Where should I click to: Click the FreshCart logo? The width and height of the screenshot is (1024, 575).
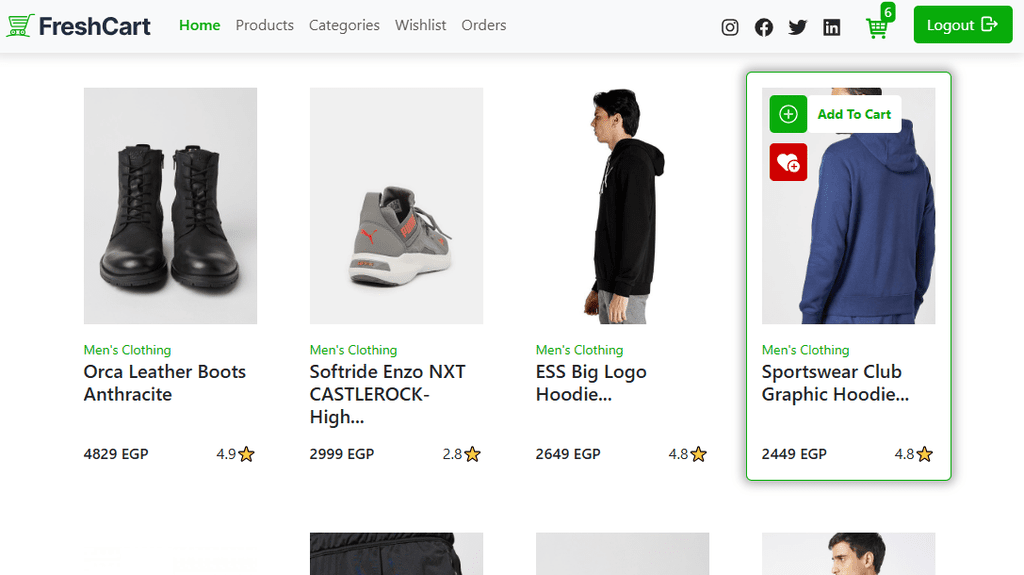tap(78, 26)
